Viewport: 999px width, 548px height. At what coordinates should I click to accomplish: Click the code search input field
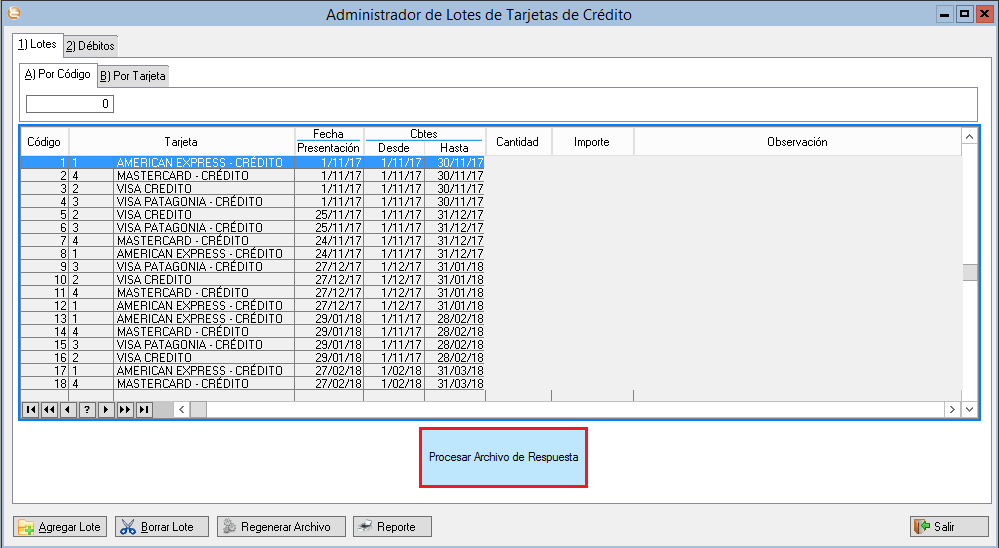[70, 104]
